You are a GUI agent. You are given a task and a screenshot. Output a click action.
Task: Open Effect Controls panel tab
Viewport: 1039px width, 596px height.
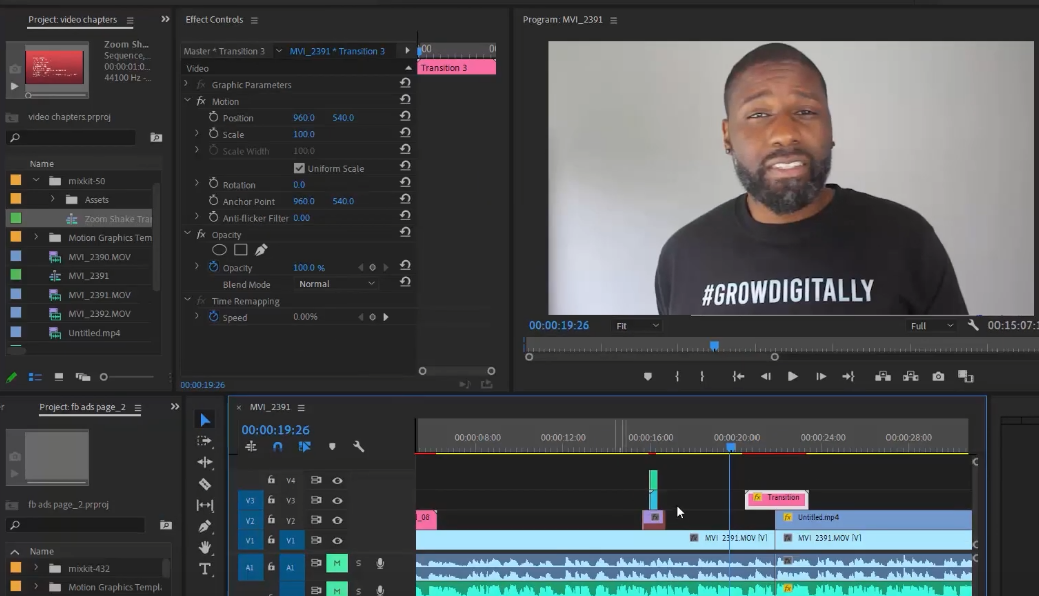[x=214, y=19]
